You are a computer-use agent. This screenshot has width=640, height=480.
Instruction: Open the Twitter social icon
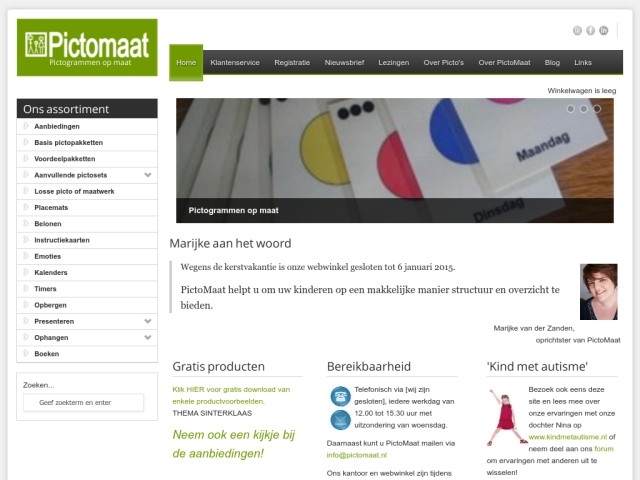click(577, 31)
